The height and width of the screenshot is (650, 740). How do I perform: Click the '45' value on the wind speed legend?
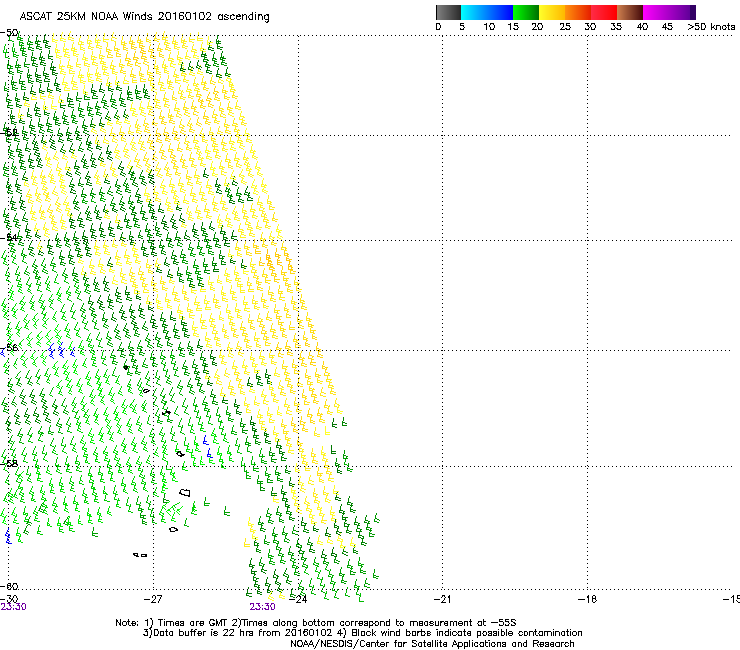pyautogui.click(x=667, y=27)
